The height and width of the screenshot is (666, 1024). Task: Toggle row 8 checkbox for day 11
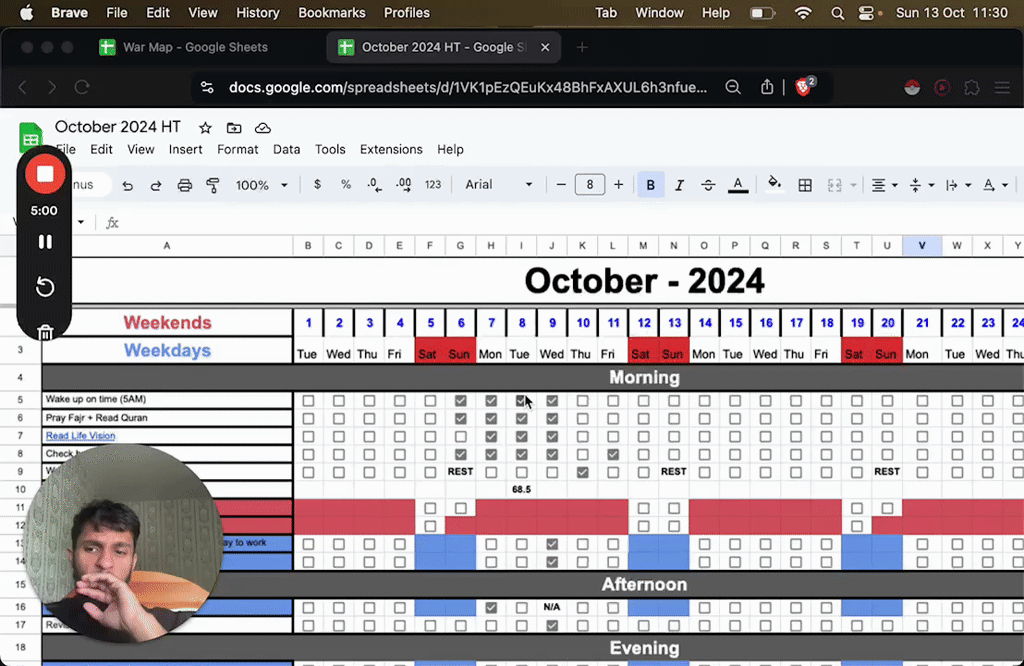(613, 454)
